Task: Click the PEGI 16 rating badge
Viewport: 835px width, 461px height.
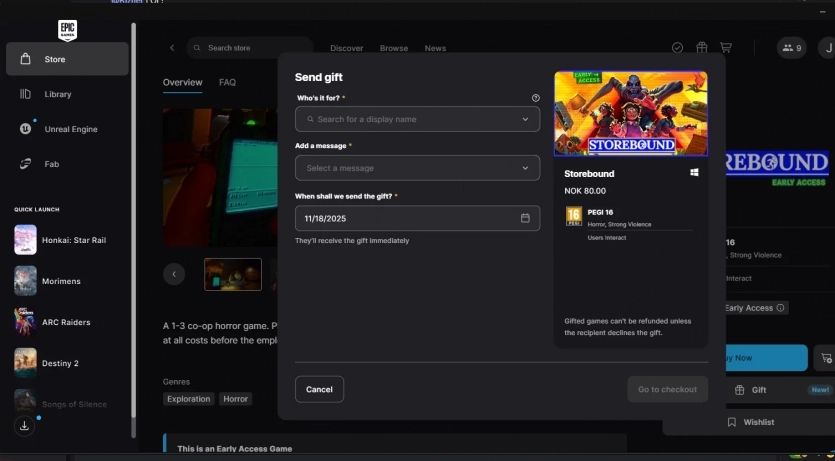Action: coord(574,217)
